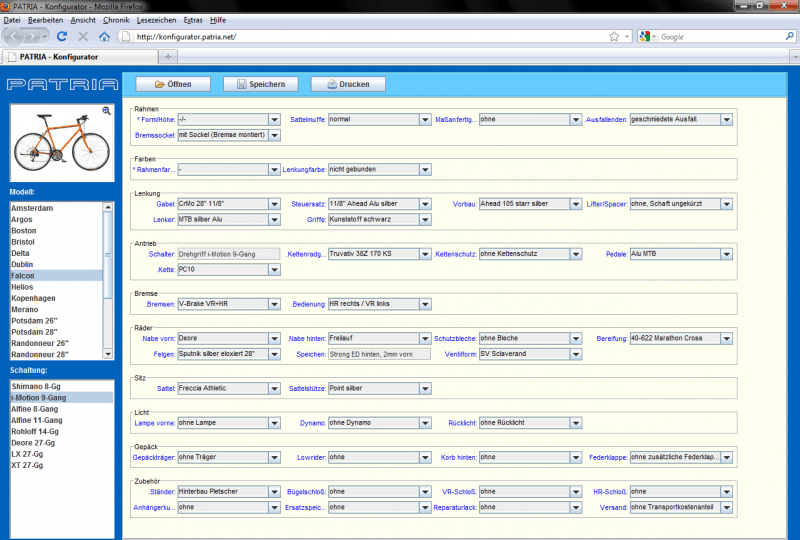
Task: Select Rohloff 14-Gg Schaltung
Action: click(62, 431)
